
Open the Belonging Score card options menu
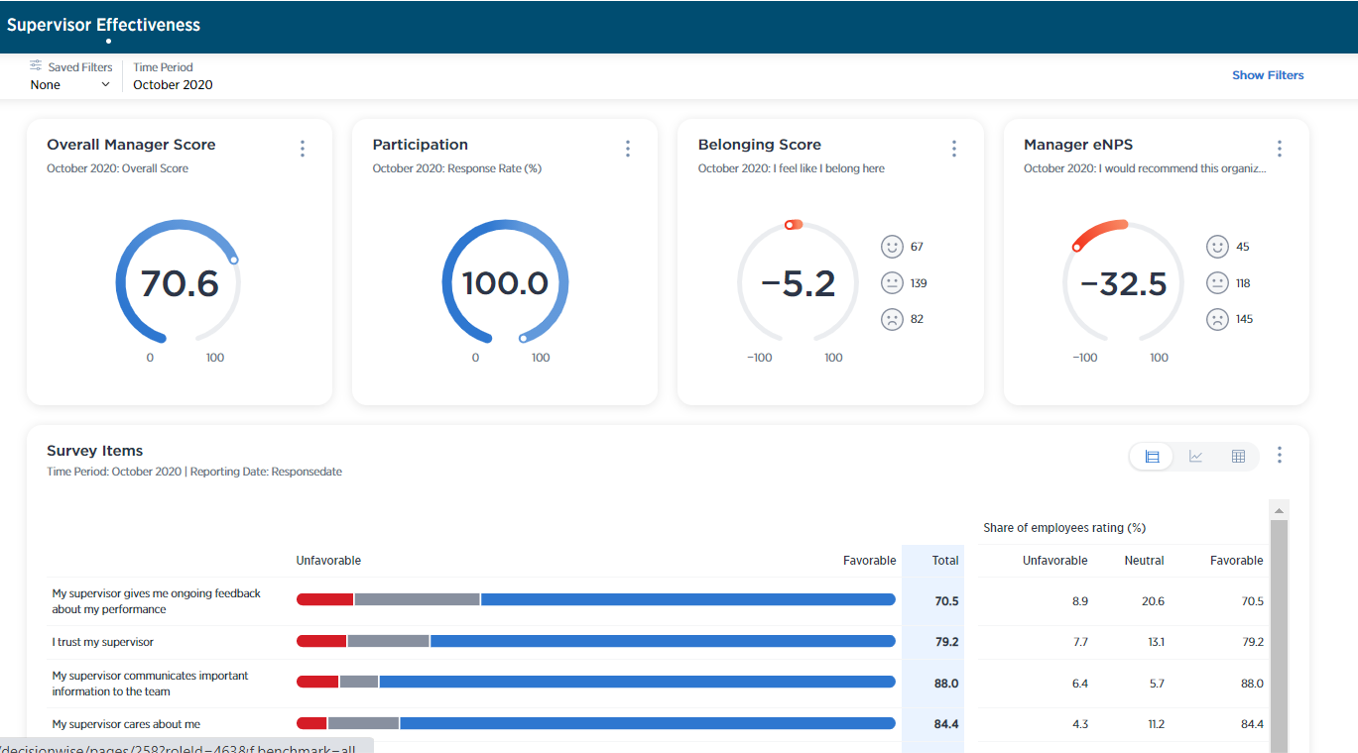pyautogui.click(x=954, y=148)
